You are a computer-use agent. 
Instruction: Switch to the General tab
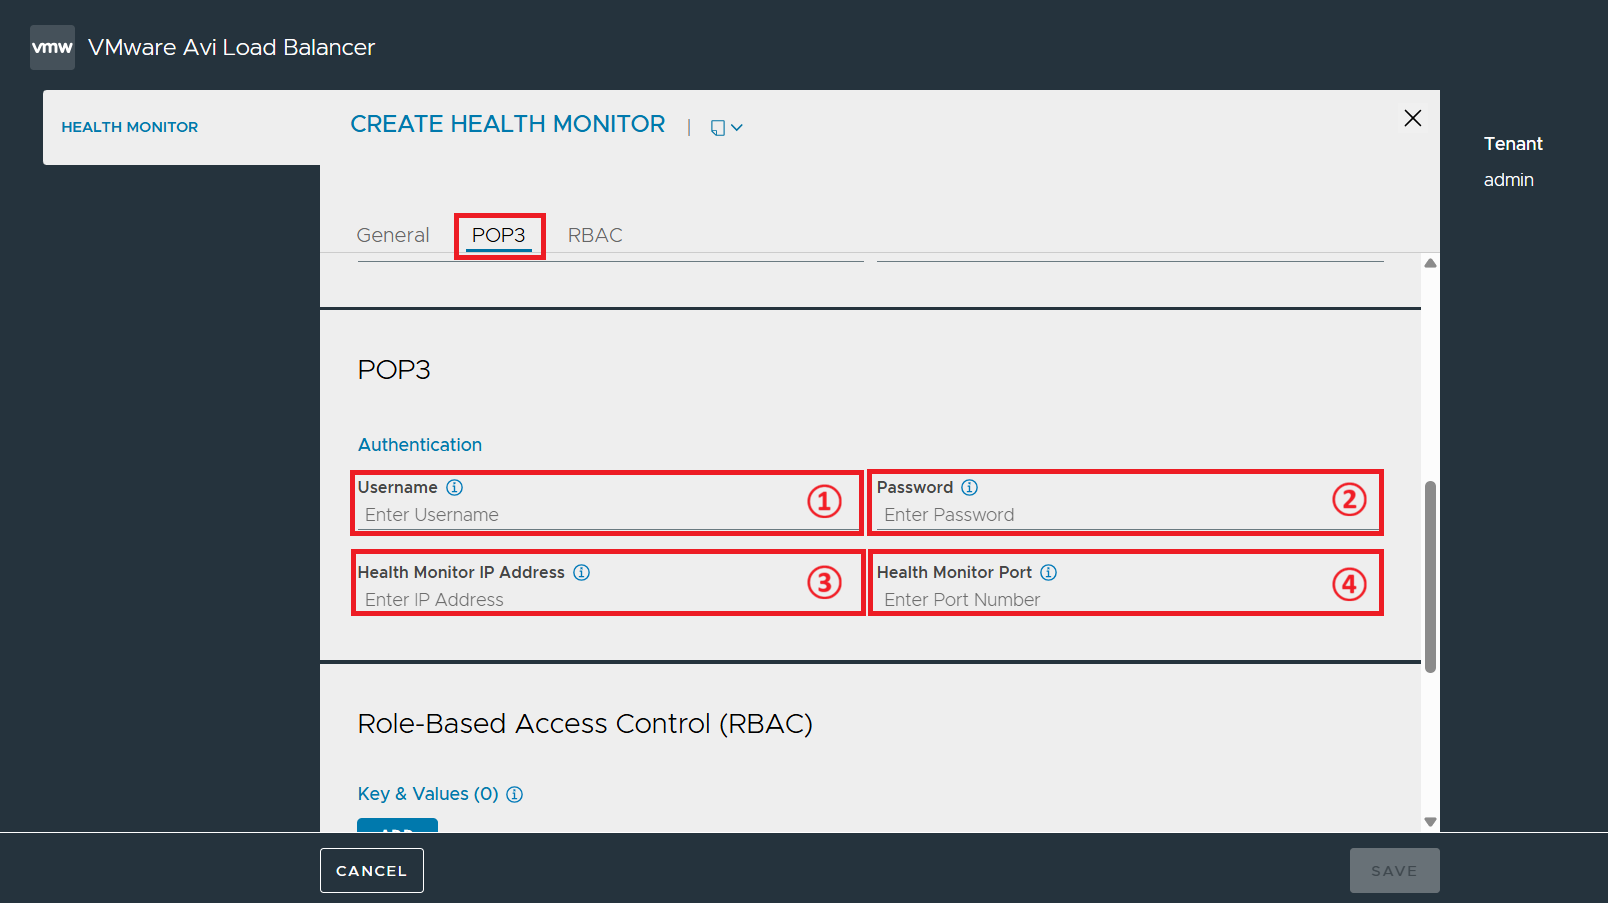[x=393, y=235]
